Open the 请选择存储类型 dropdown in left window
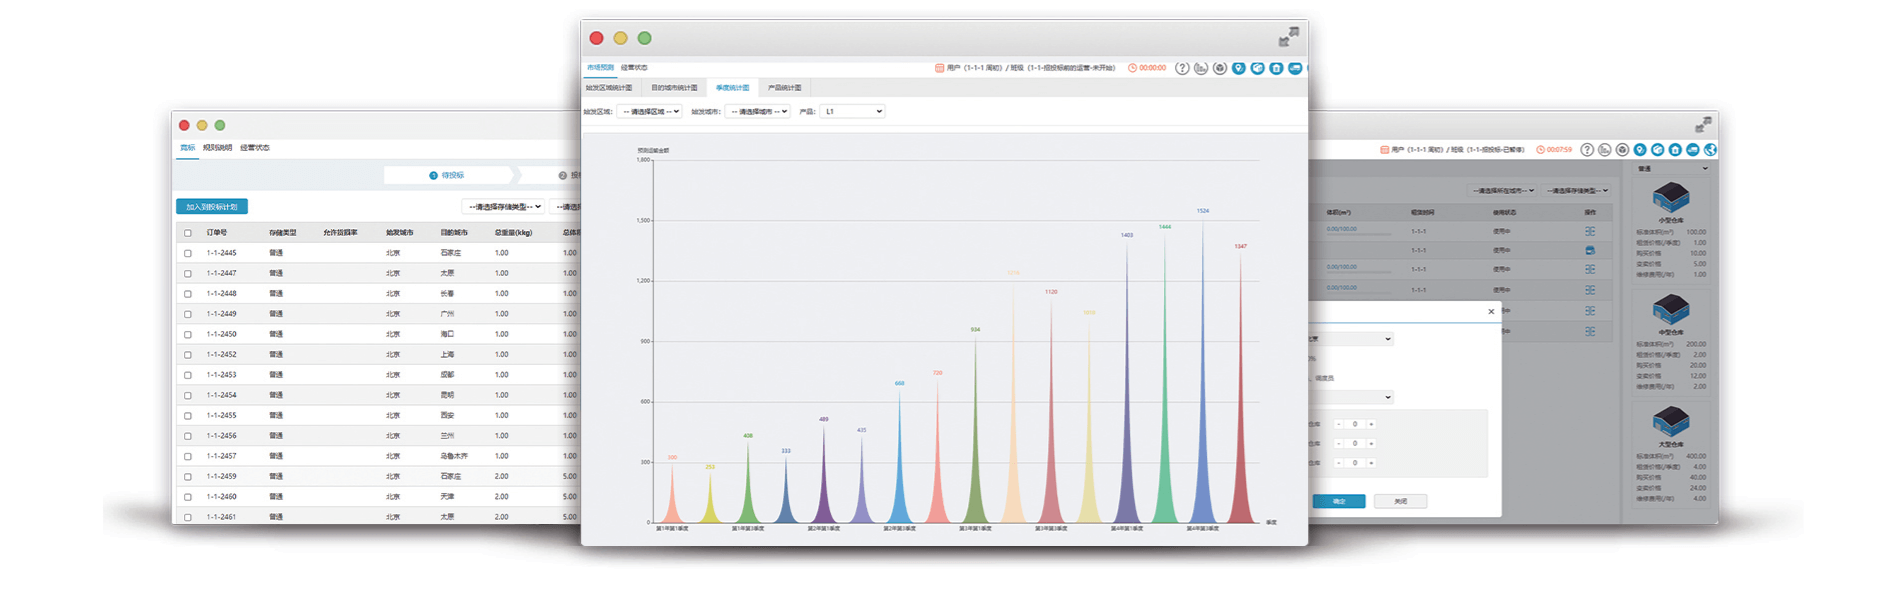Viewport: 1900px width, 592px height. click(504, 207)
